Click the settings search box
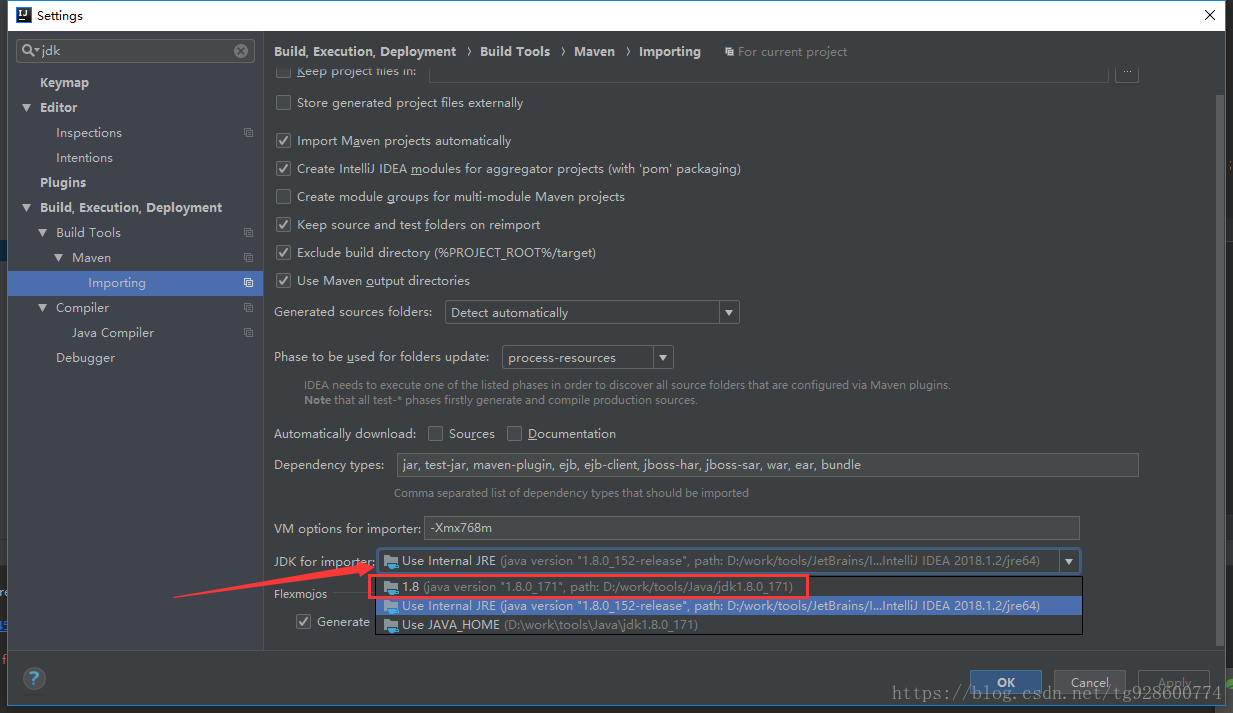This screenshot has height=713, width=1233. tap(134, 51)
